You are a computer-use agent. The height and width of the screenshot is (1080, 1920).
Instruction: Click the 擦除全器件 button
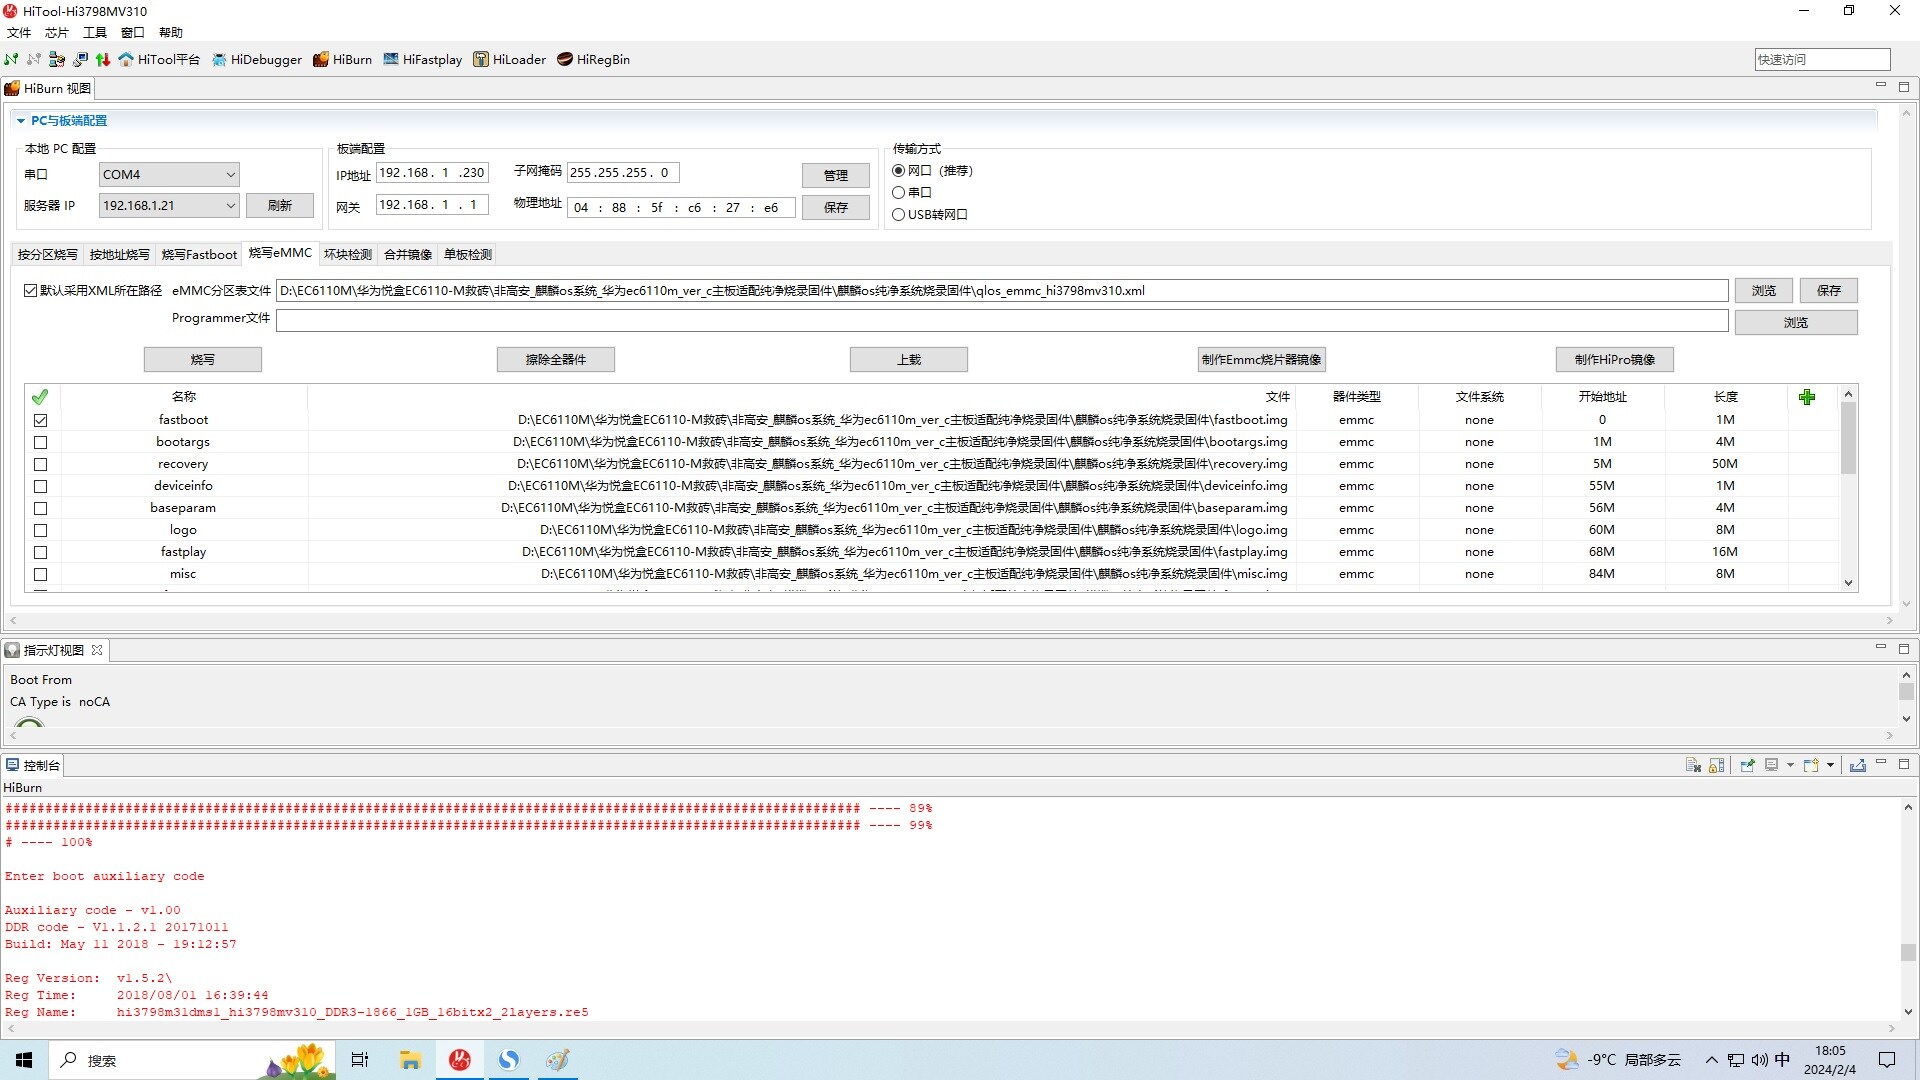coord(556,360)
